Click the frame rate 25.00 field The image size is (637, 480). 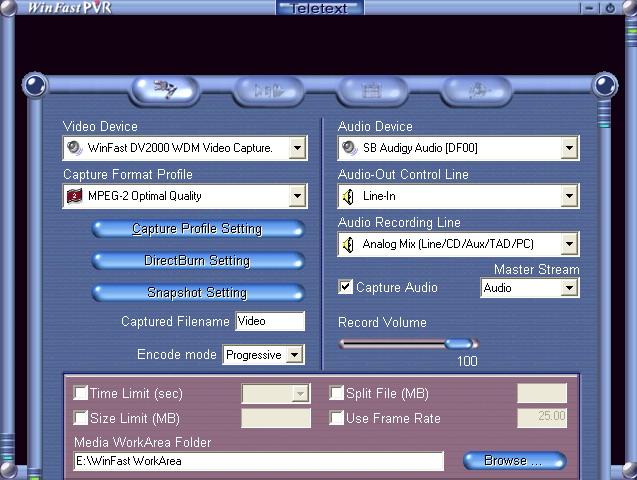click(542, 418)
